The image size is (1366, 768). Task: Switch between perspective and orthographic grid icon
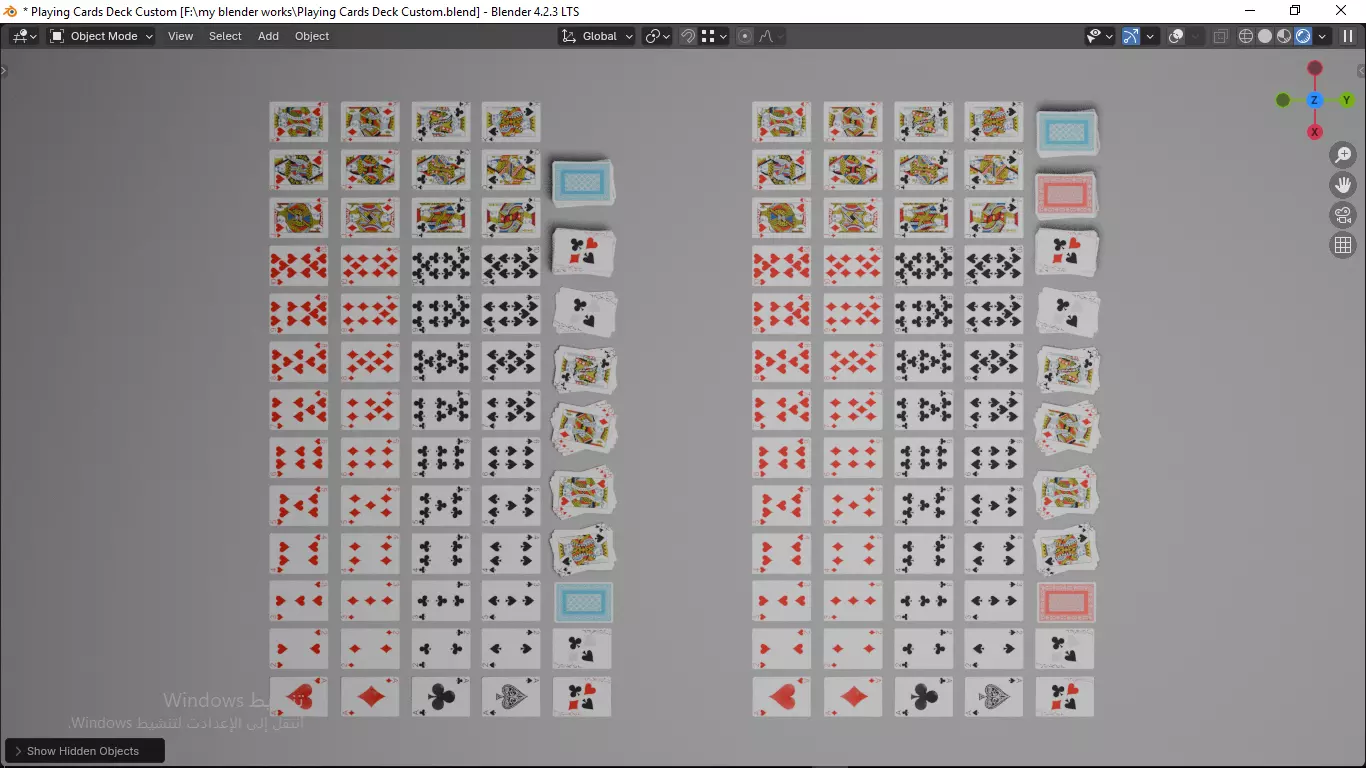pos(1343,245)
